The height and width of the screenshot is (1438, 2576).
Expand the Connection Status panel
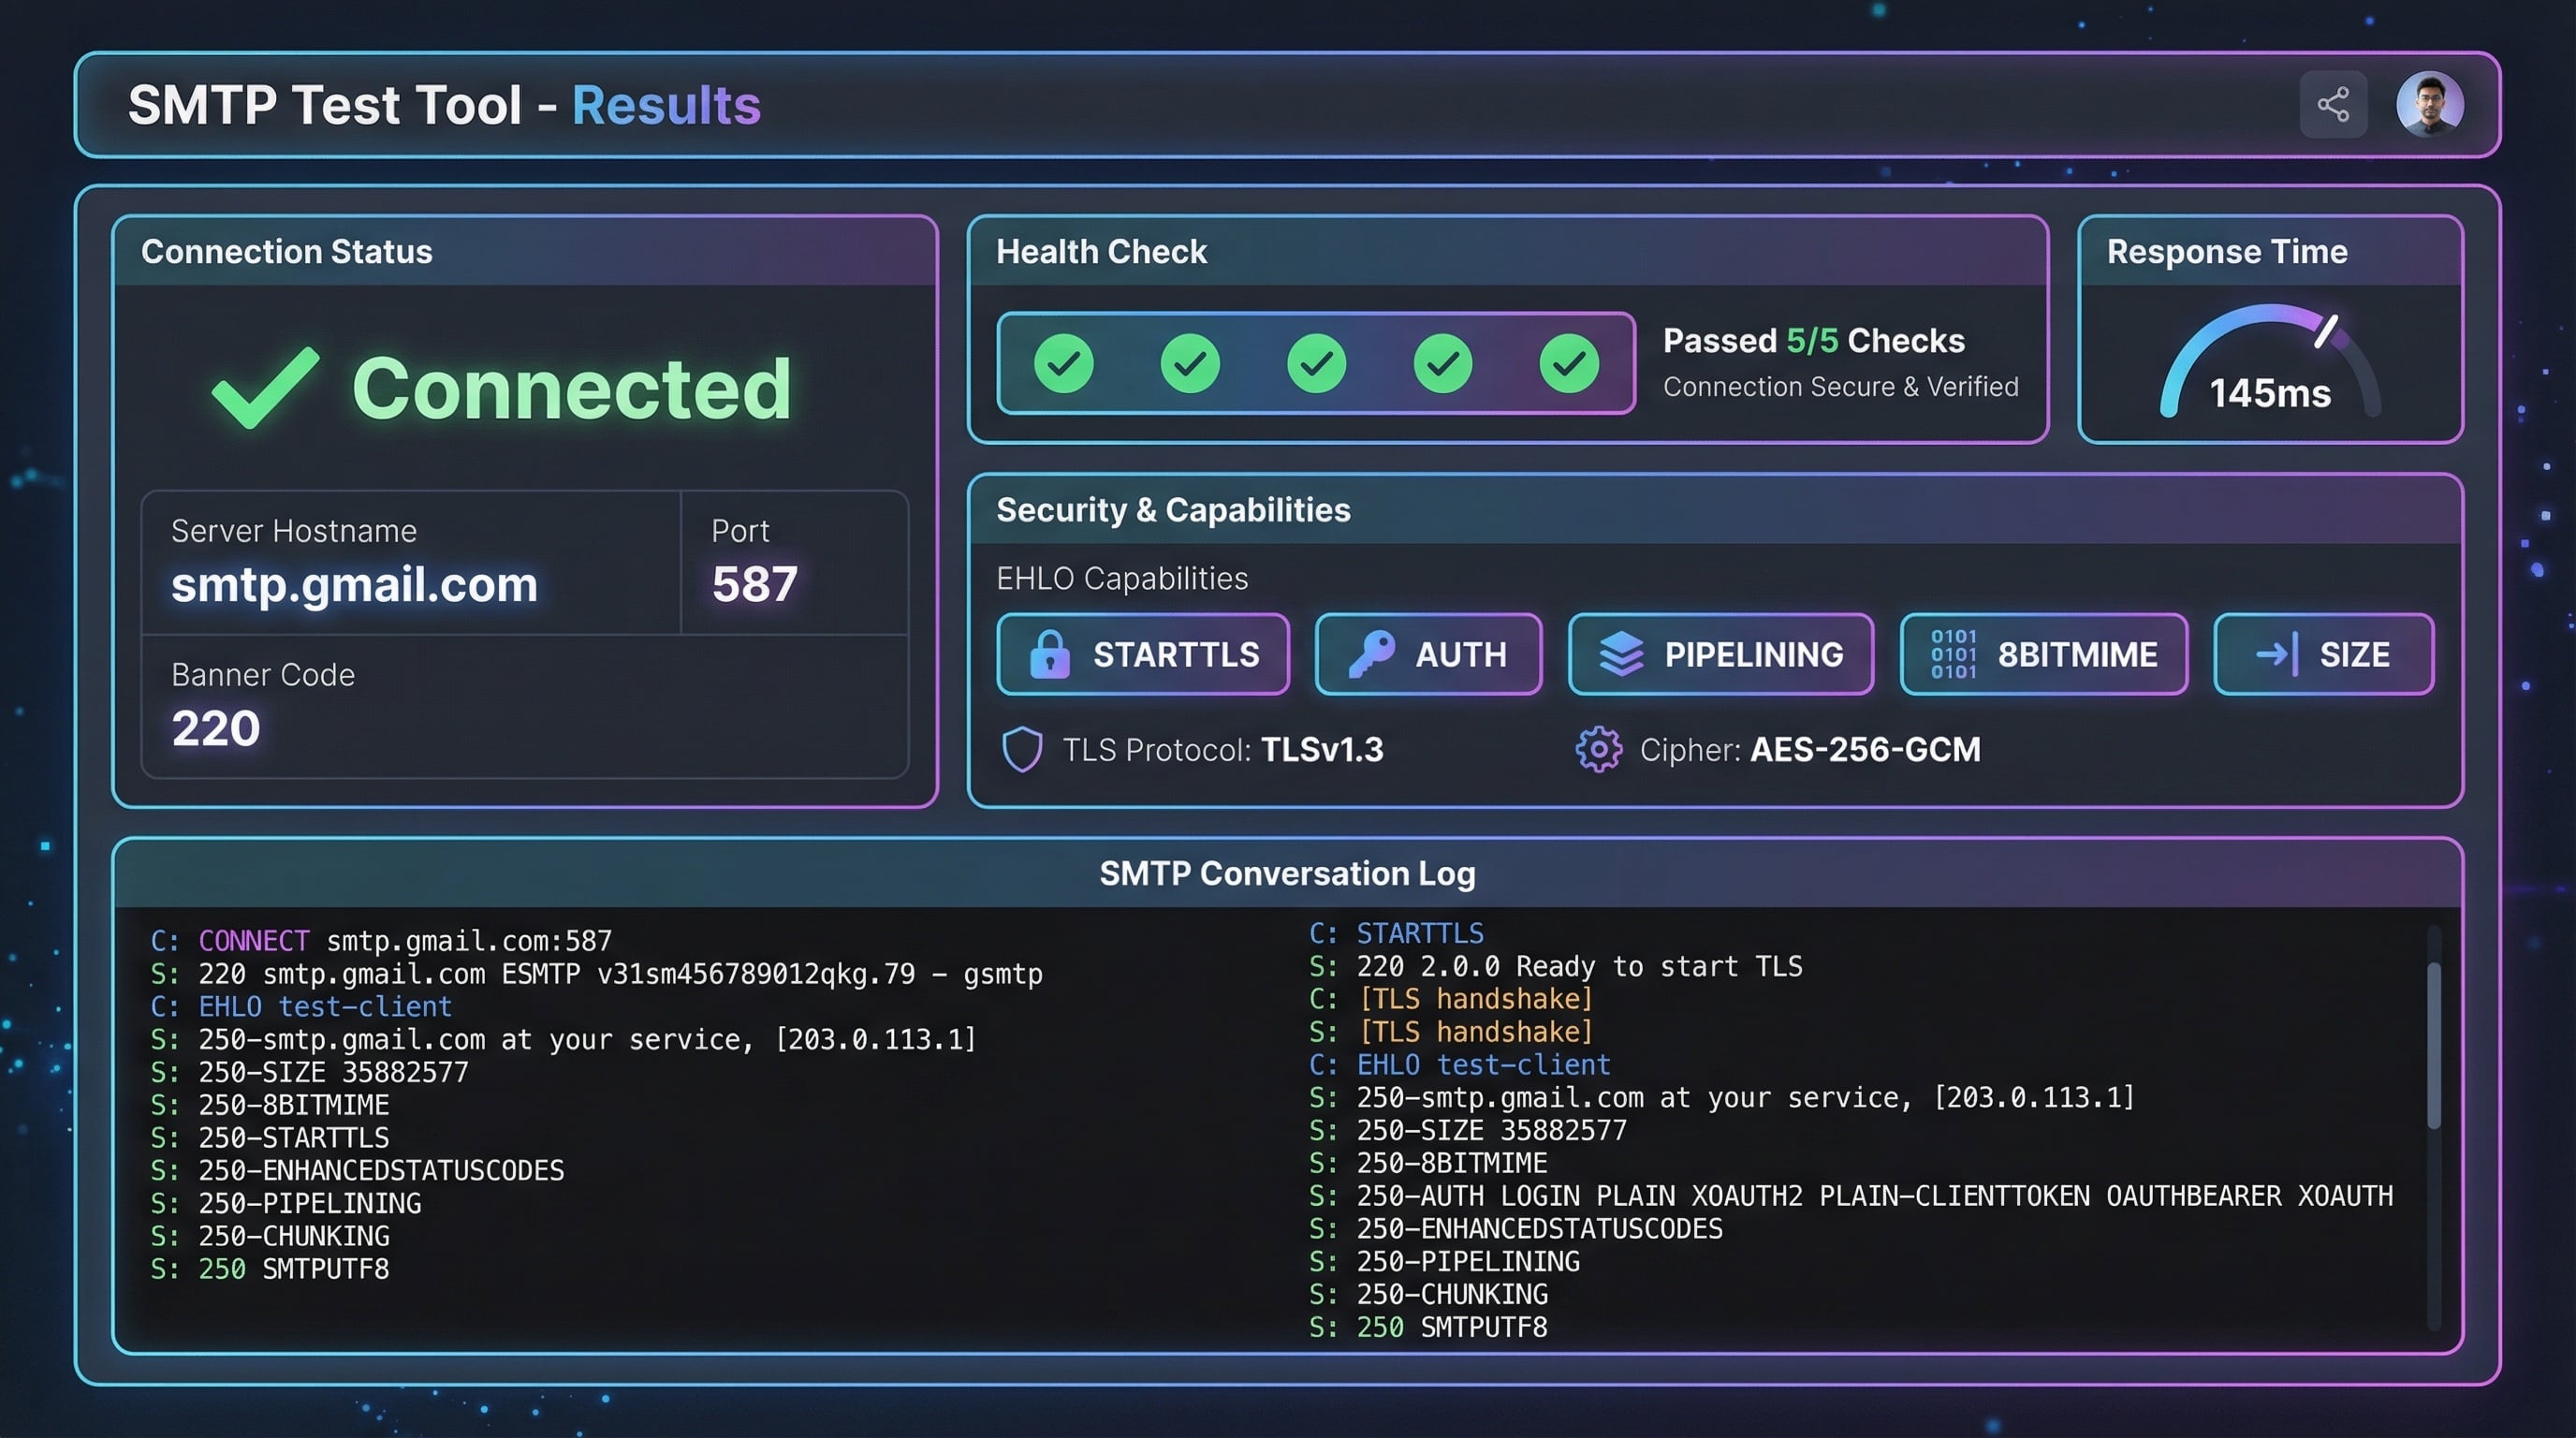(x=287, y=252)
